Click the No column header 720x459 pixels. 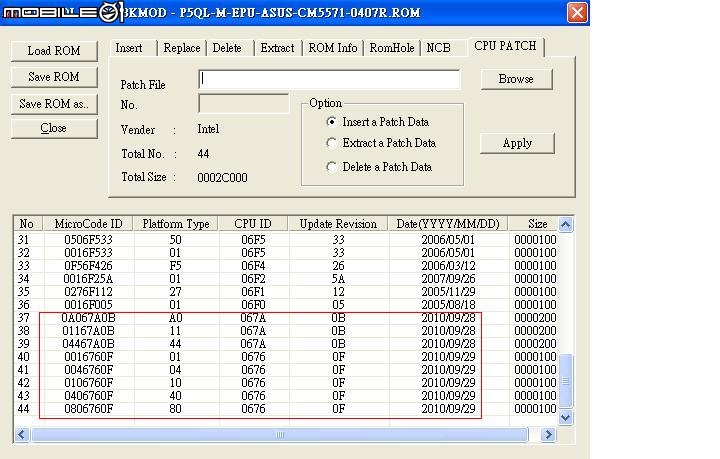[27, 224]
